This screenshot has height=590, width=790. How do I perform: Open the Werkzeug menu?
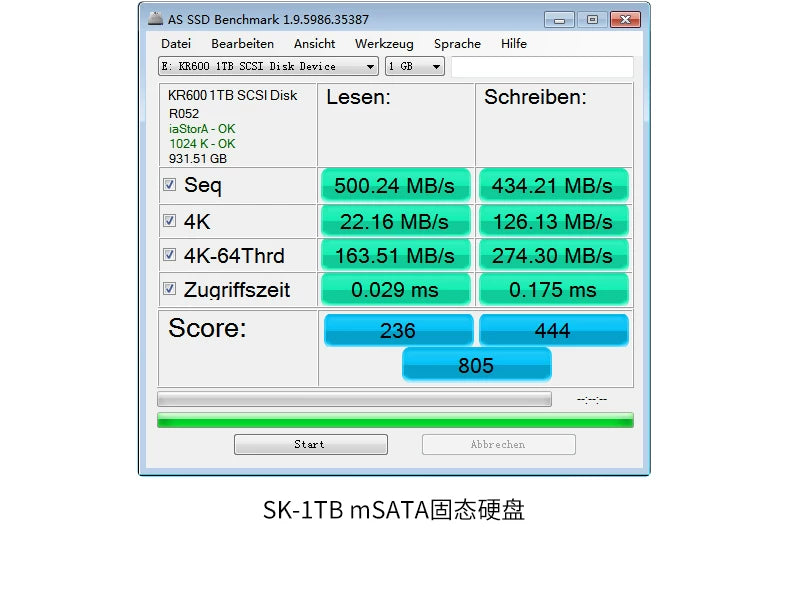coord(384,44)
